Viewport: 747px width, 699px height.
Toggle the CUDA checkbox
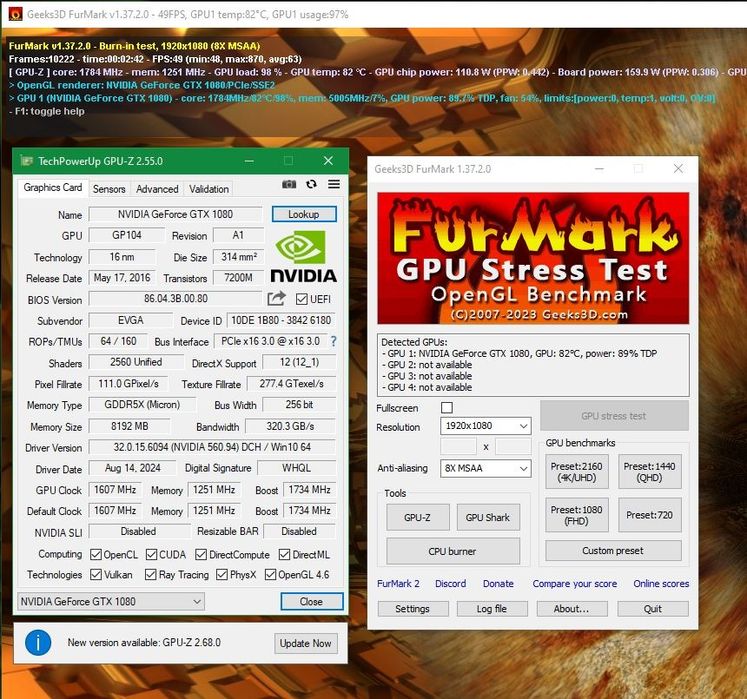[151, 554]
